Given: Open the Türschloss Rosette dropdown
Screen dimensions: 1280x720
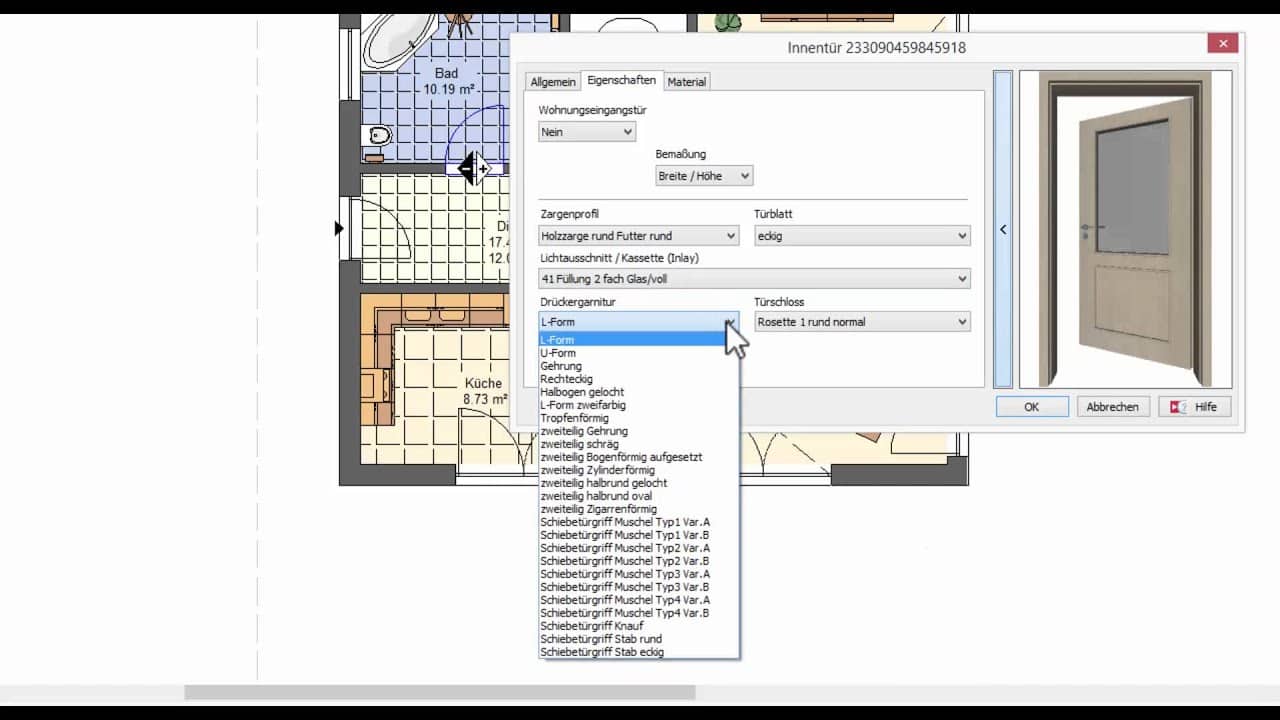Looking at the screenshot, I should (862, 322).
